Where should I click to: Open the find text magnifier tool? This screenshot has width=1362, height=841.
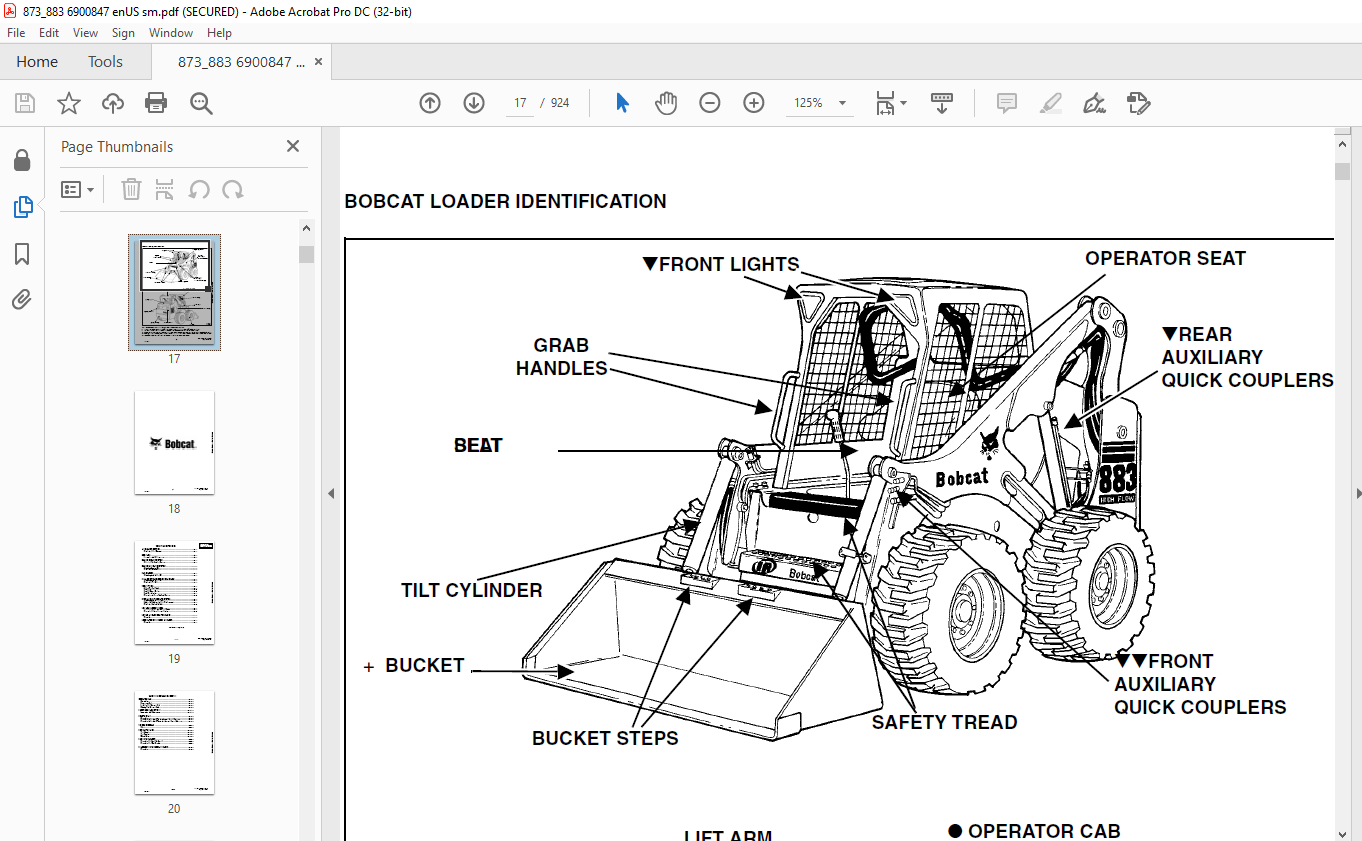click(201, 103)
